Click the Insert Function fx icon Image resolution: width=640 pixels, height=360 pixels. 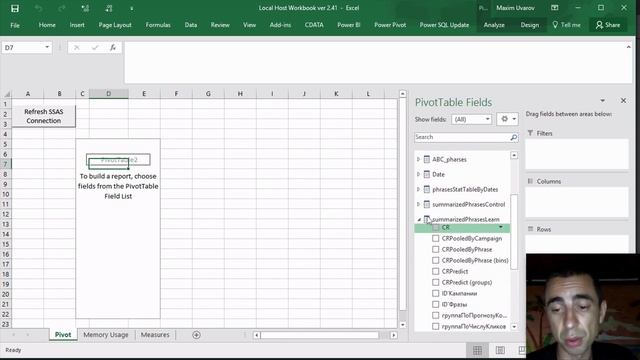[113, 47]
